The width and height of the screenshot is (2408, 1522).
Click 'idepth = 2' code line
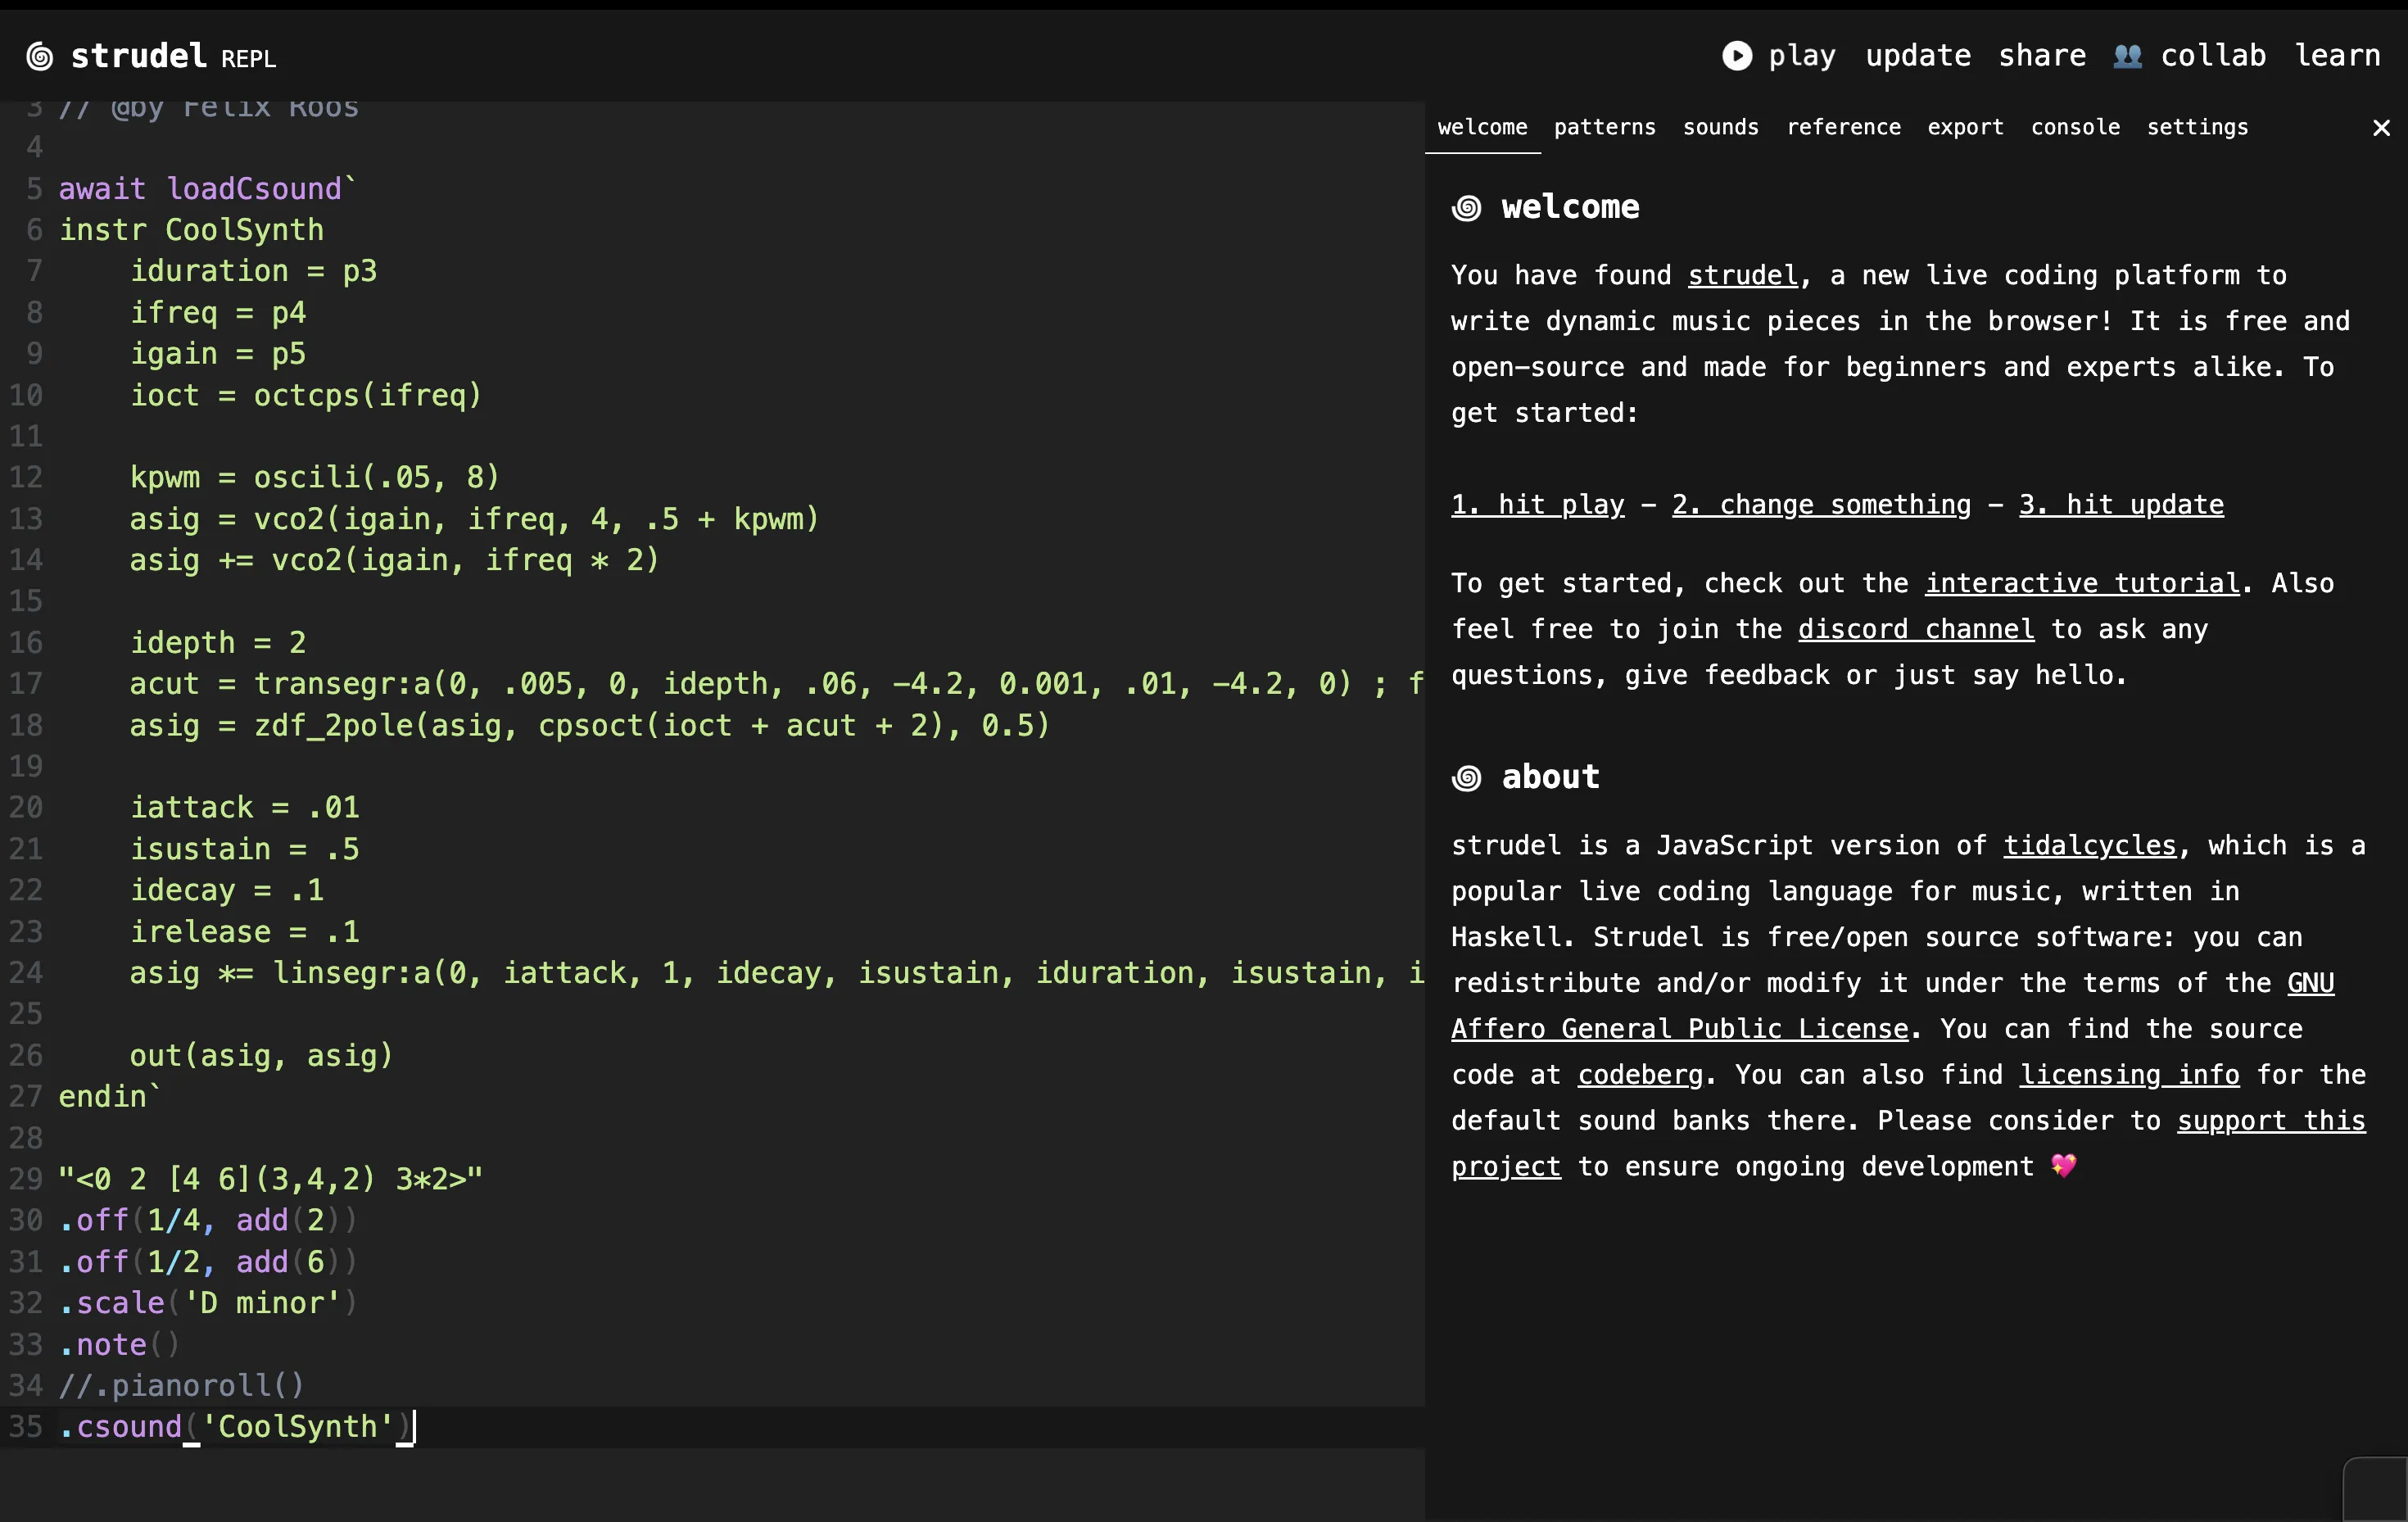(x=218, y=643)
